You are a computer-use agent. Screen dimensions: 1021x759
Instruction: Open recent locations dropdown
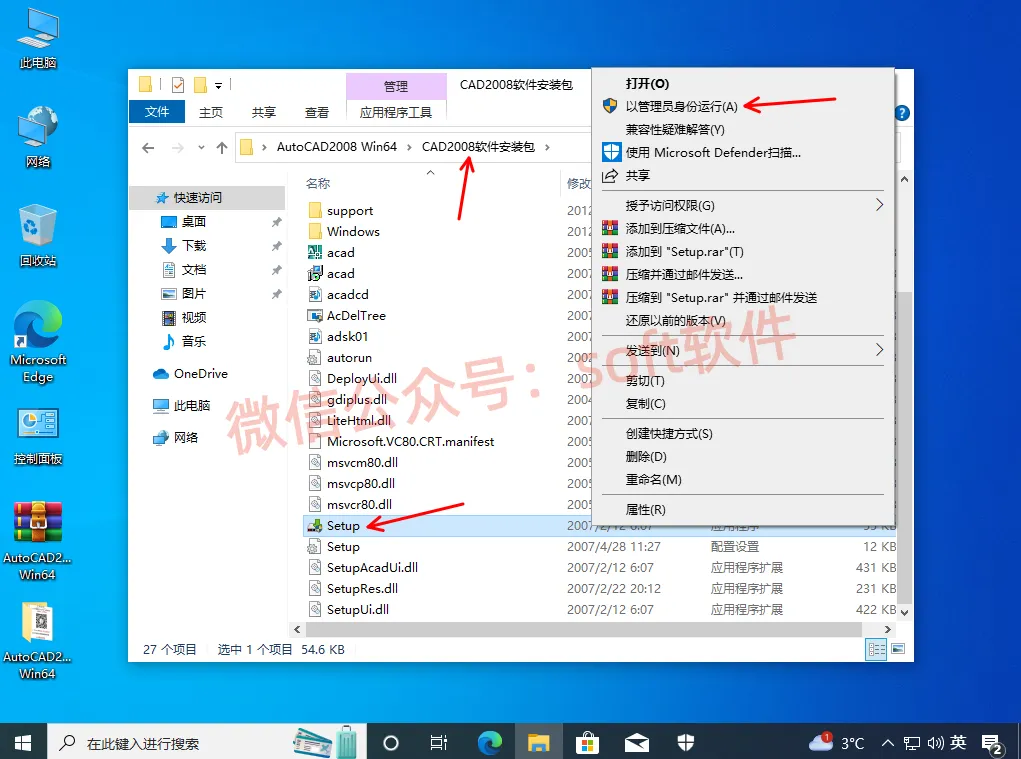point(201,148)
